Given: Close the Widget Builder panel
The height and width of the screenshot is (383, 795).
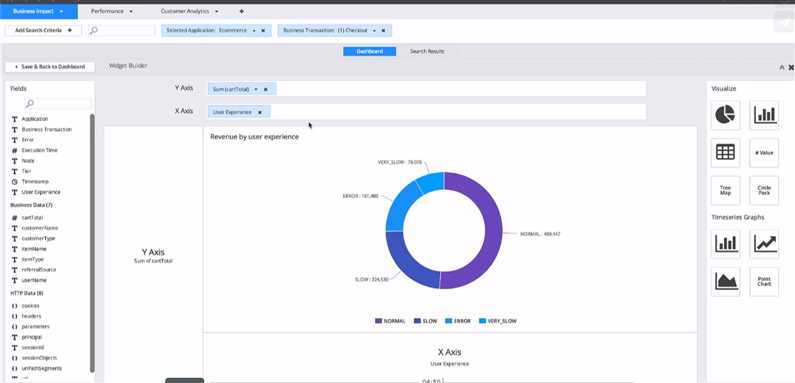Looking at the screenshot, I should [790, 67].
